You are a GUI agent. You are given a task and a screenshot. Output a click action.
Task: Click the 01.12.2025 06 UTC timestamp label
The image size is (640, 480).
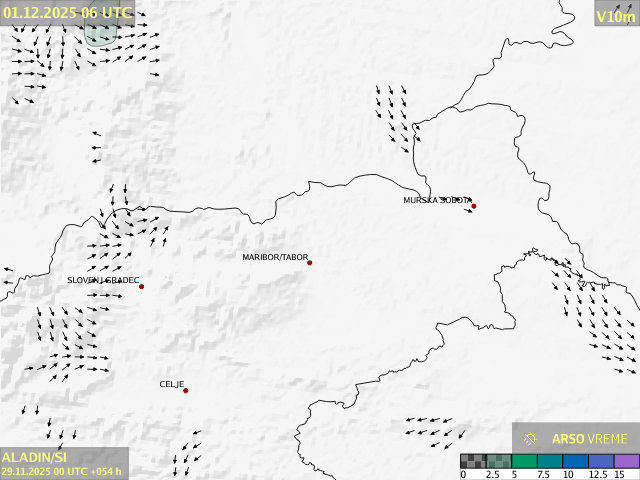pos(67,12)
